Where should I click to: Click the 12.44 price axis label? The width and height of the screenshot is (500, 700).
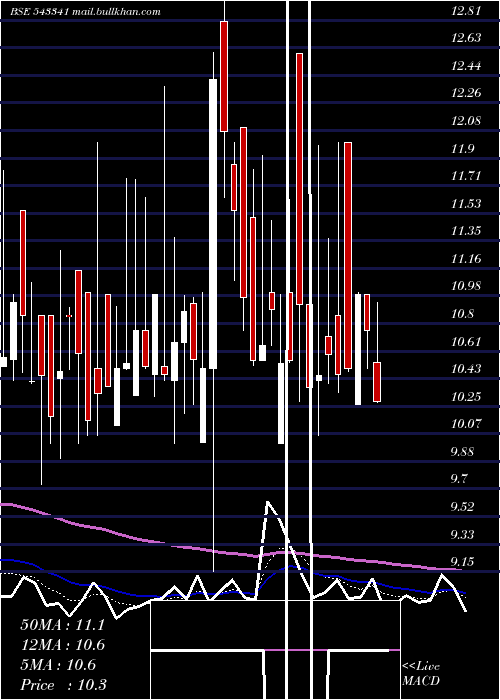coord(466,66)
